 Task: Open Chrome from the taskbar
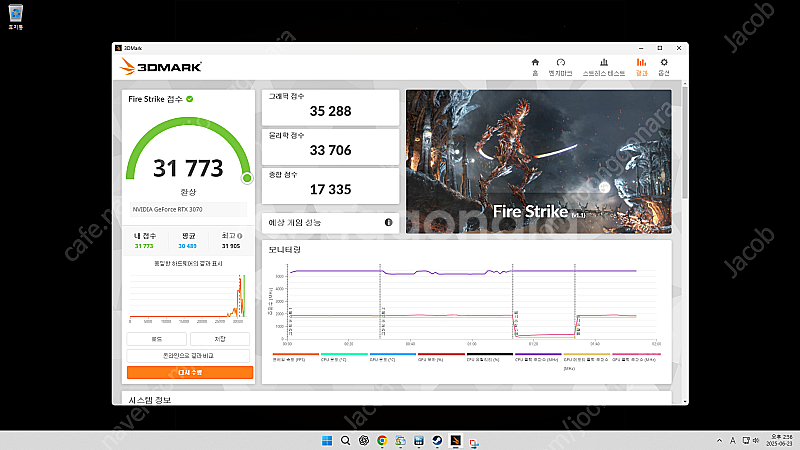[380, 440]
